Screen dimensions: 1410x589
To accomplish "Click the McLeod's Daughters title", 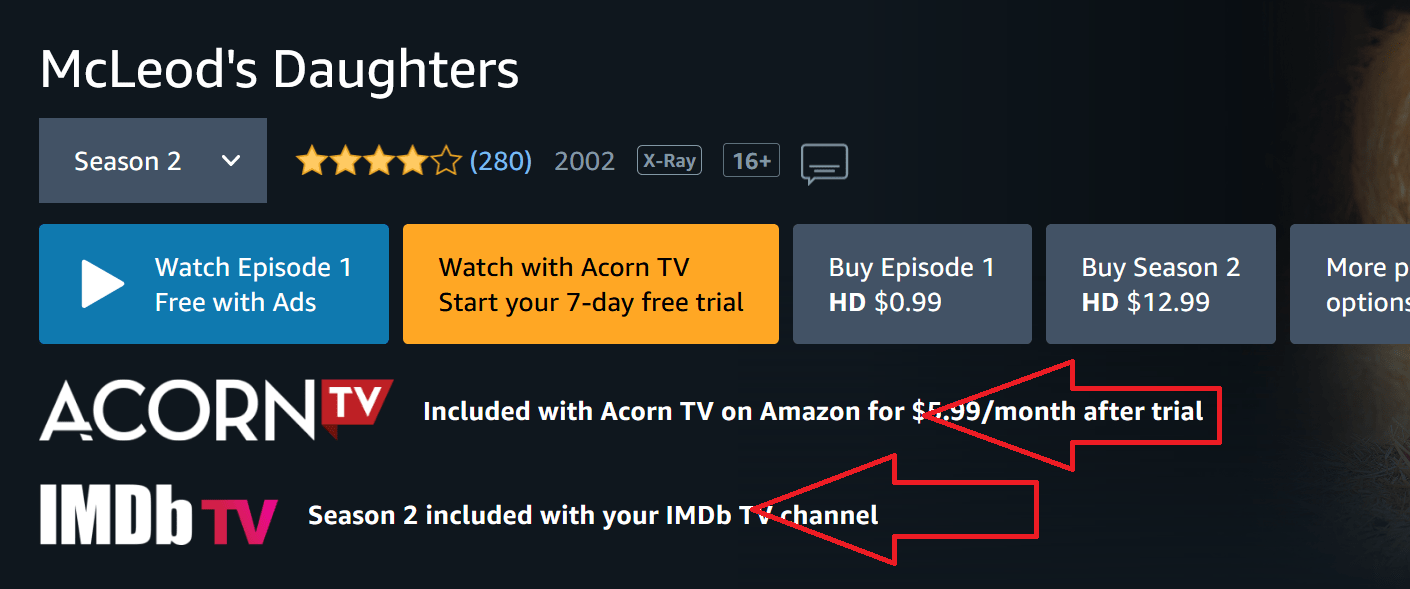I will 280,67.
